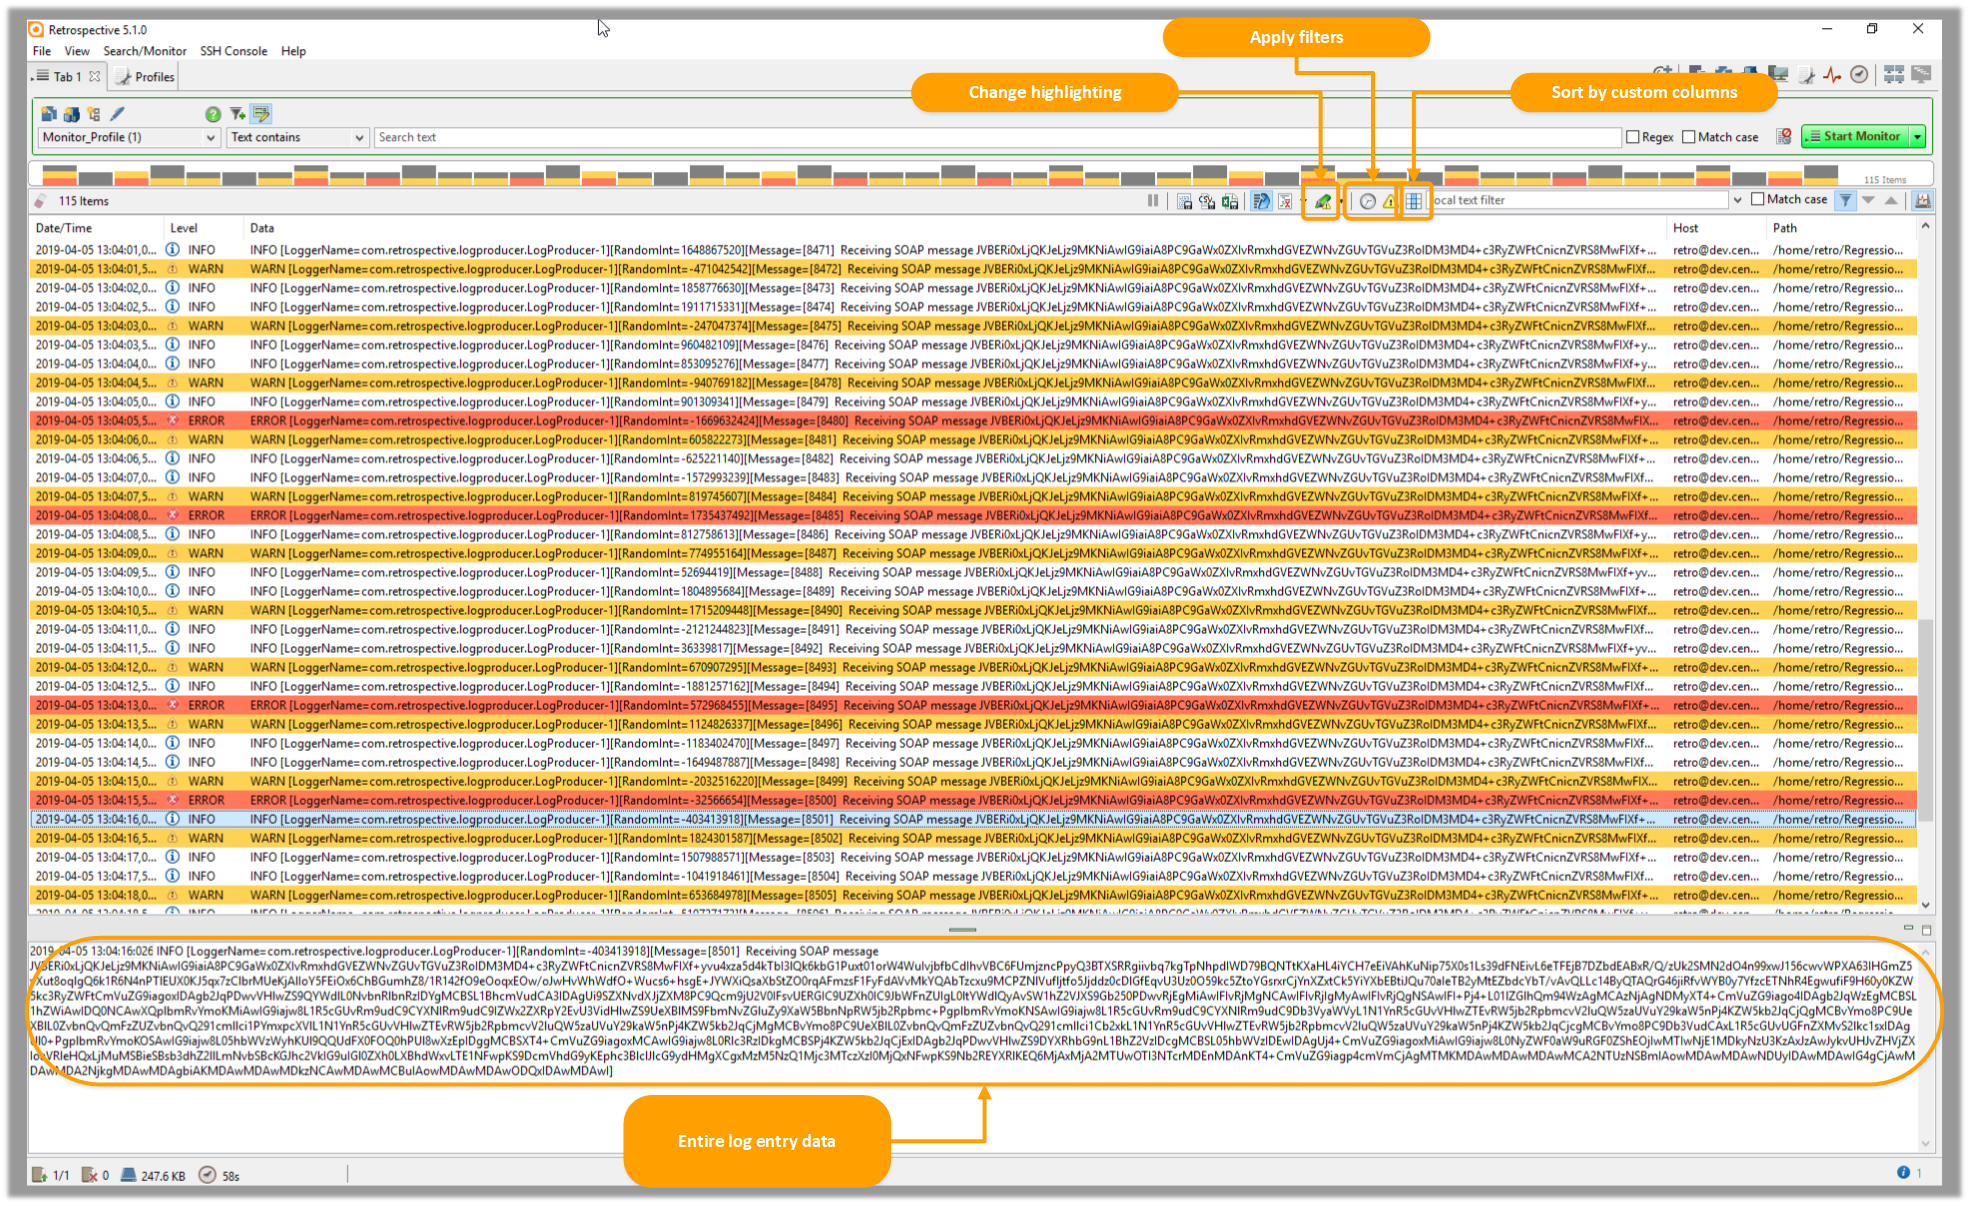Expand the highlighting icon dropdown arrow
1969x1205 pixels.
1340,201
